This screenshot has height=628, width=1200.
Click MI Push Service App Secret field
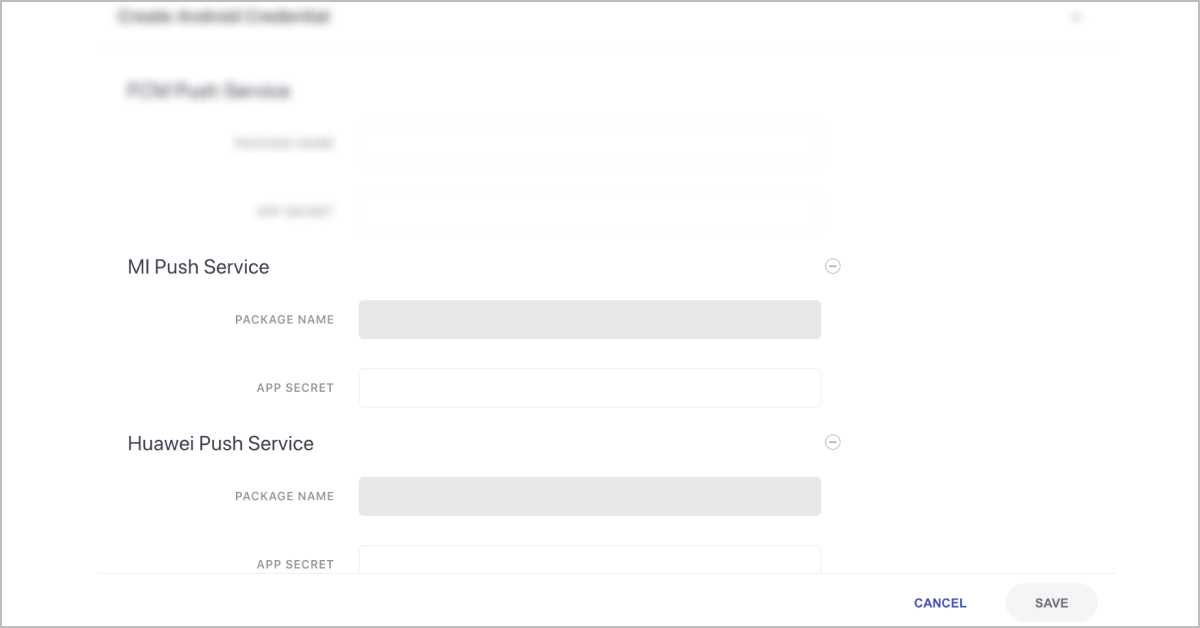[589, 388]
